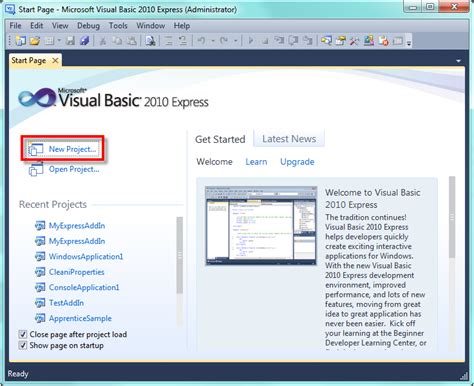Click the Undo arrow icon
Viewport: 474px width, 386px height.
point(201,41)
